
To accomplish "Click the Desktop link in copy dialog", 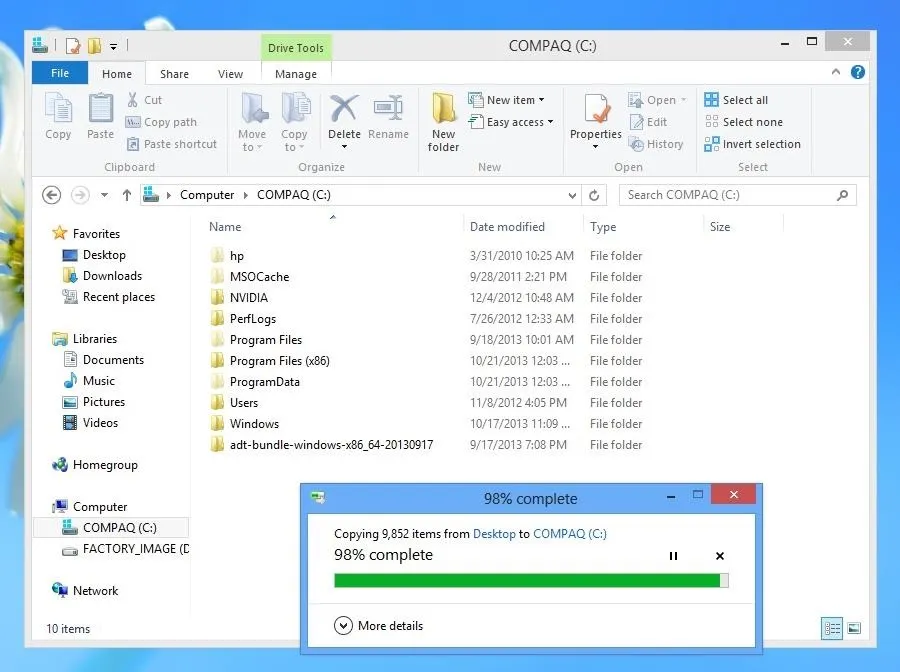I will (494, 534).
